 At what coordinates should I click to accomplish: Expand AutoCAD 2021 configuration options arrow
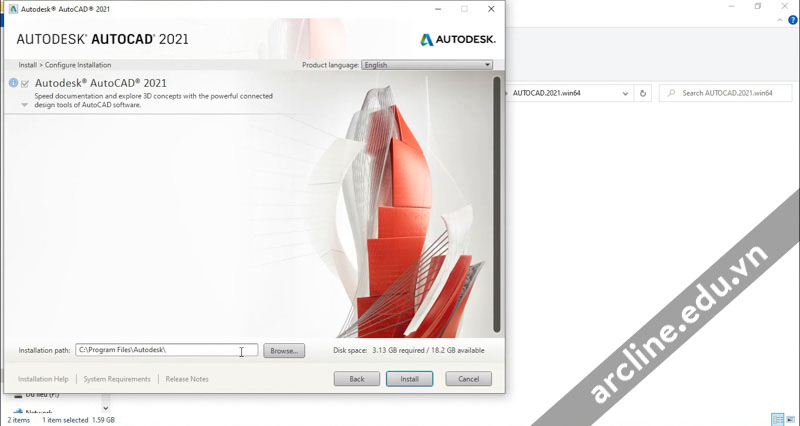[25, 103]
